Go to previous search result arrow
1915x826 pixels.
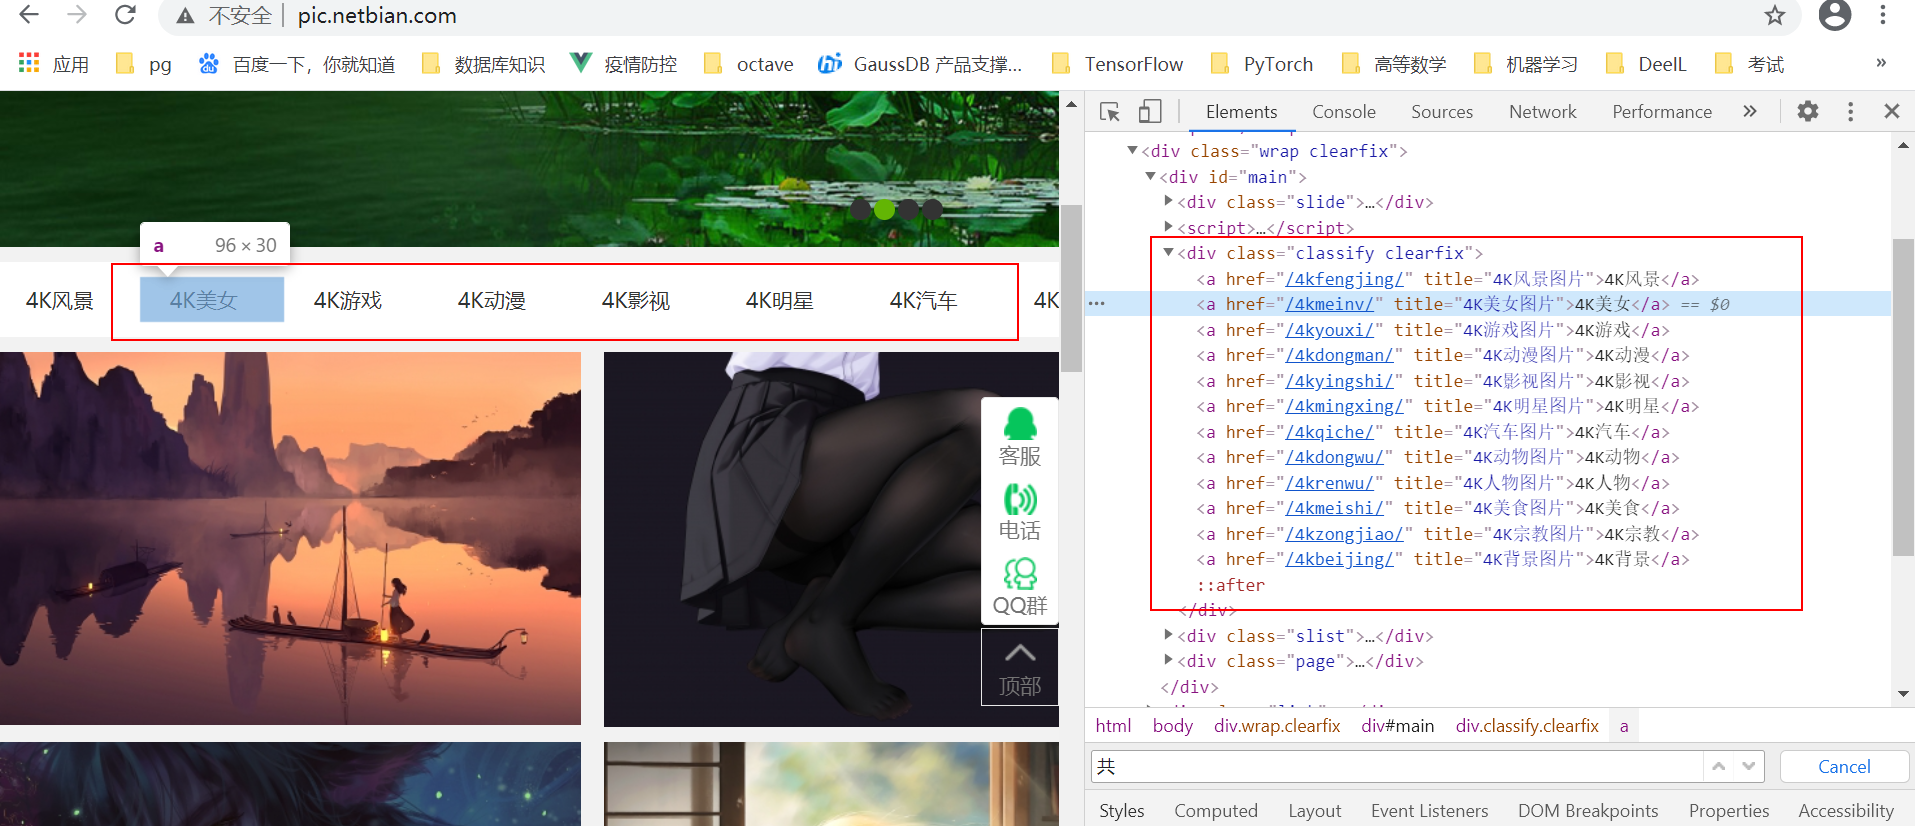pyautogui.click(x=1718, y=767)
